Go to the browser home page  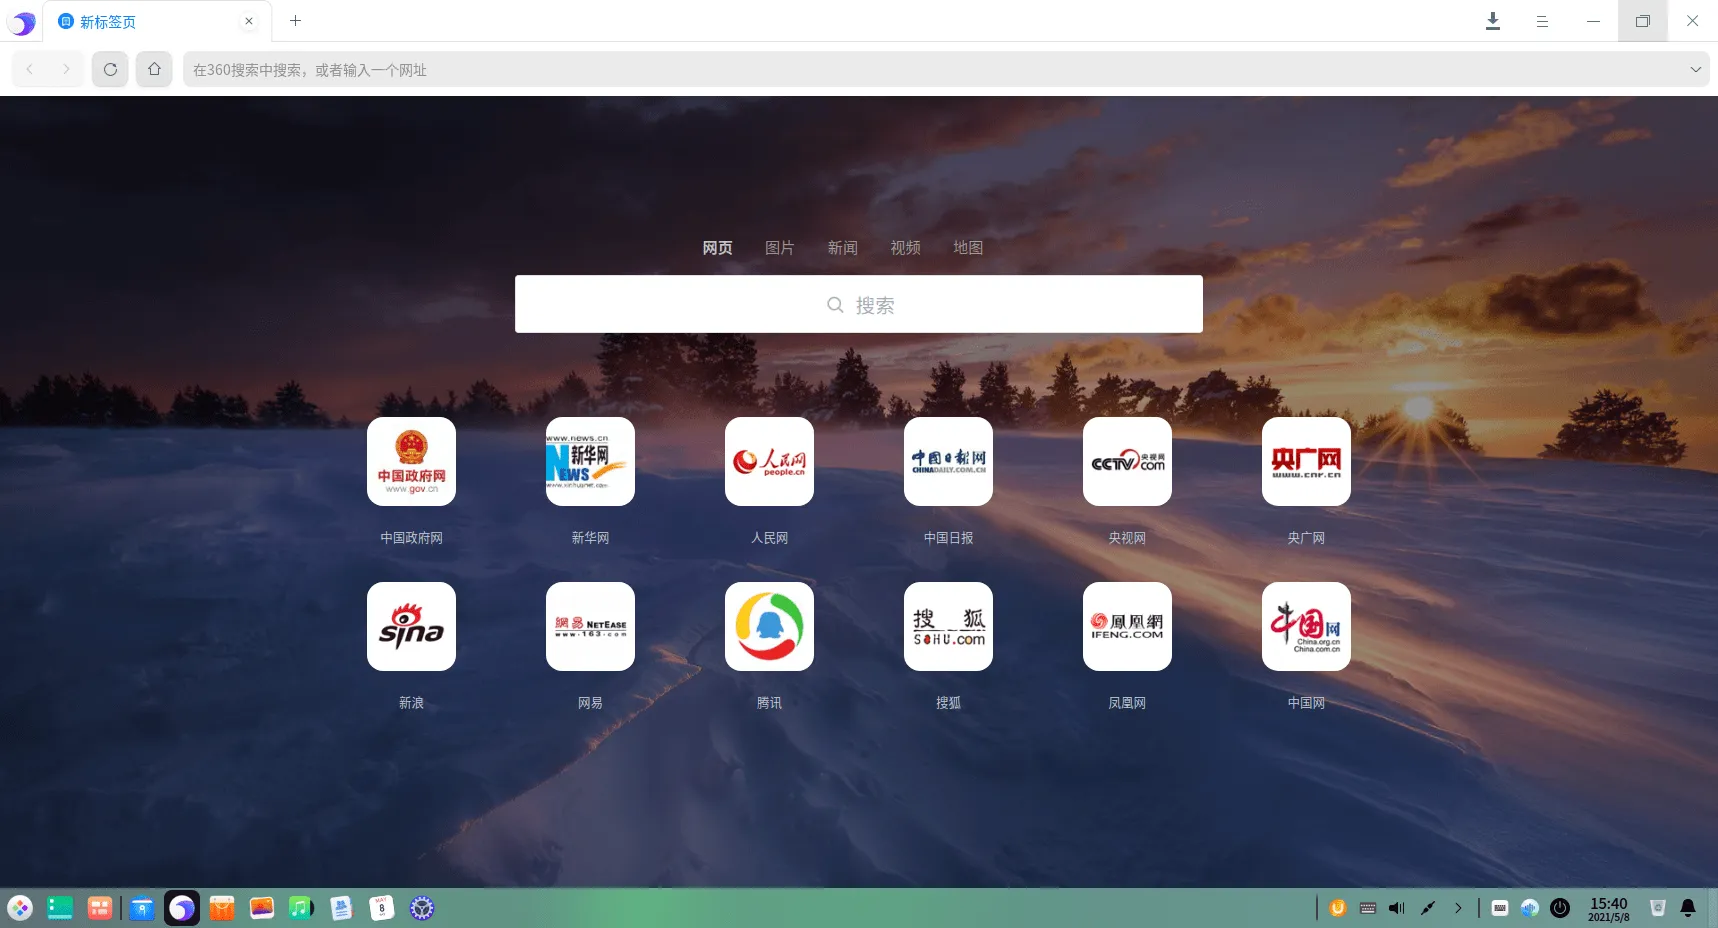tap(154, 69)
